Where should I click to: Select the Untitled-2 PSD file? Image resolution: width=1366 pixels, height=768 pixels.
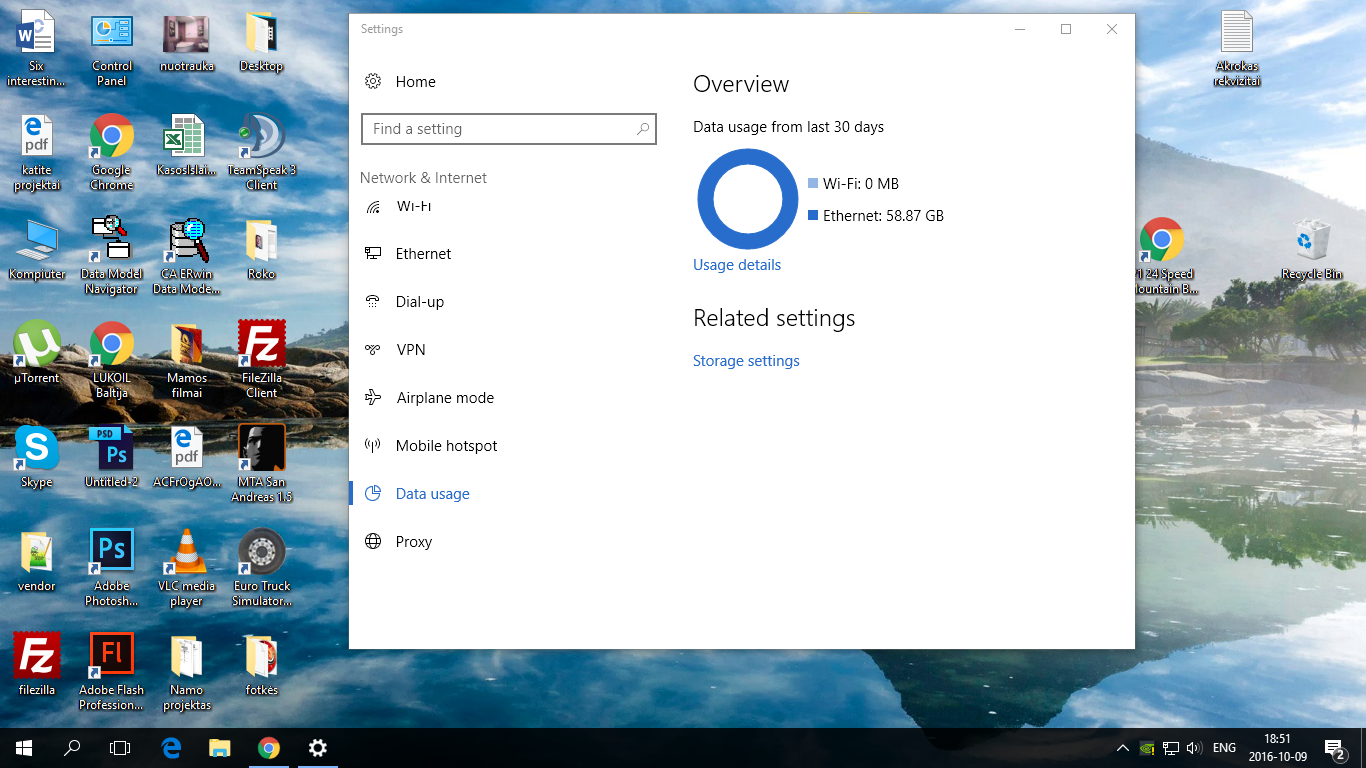(112, 457)
